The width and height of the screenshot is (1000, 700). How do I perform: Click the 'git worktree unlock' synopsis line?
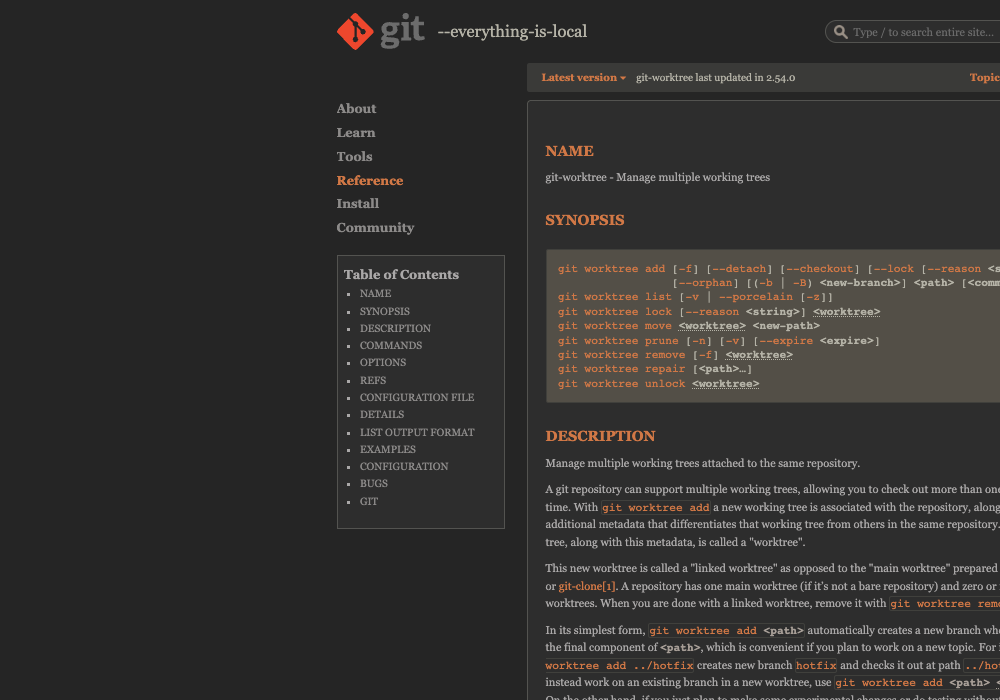pyautogui.click(x=658, y=384)
